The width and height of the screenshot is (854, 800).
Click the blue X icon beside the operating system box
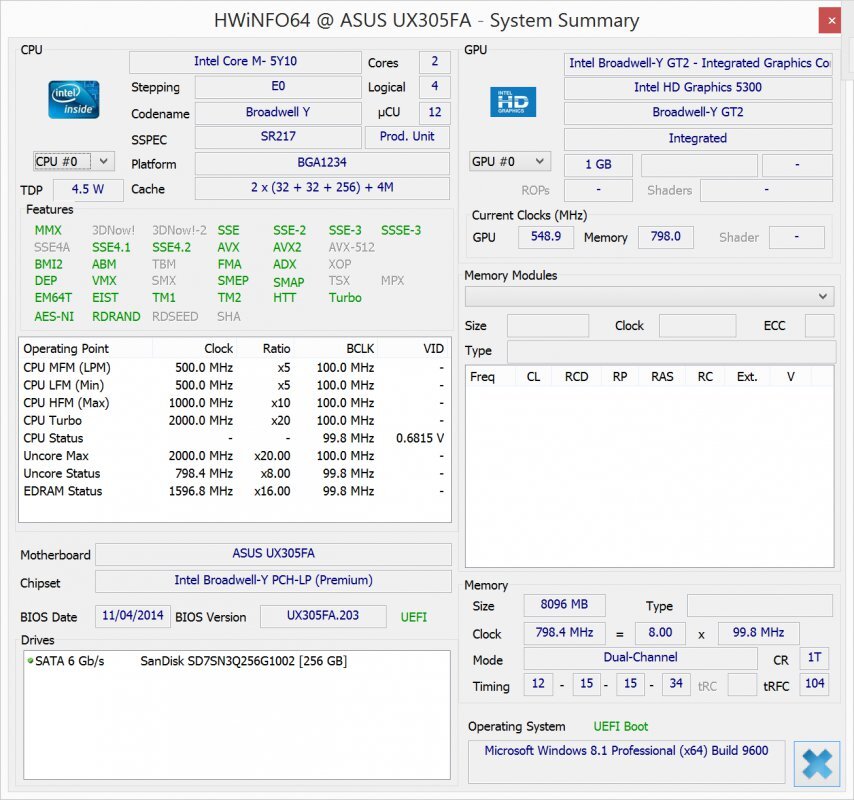tap(816, 764)
